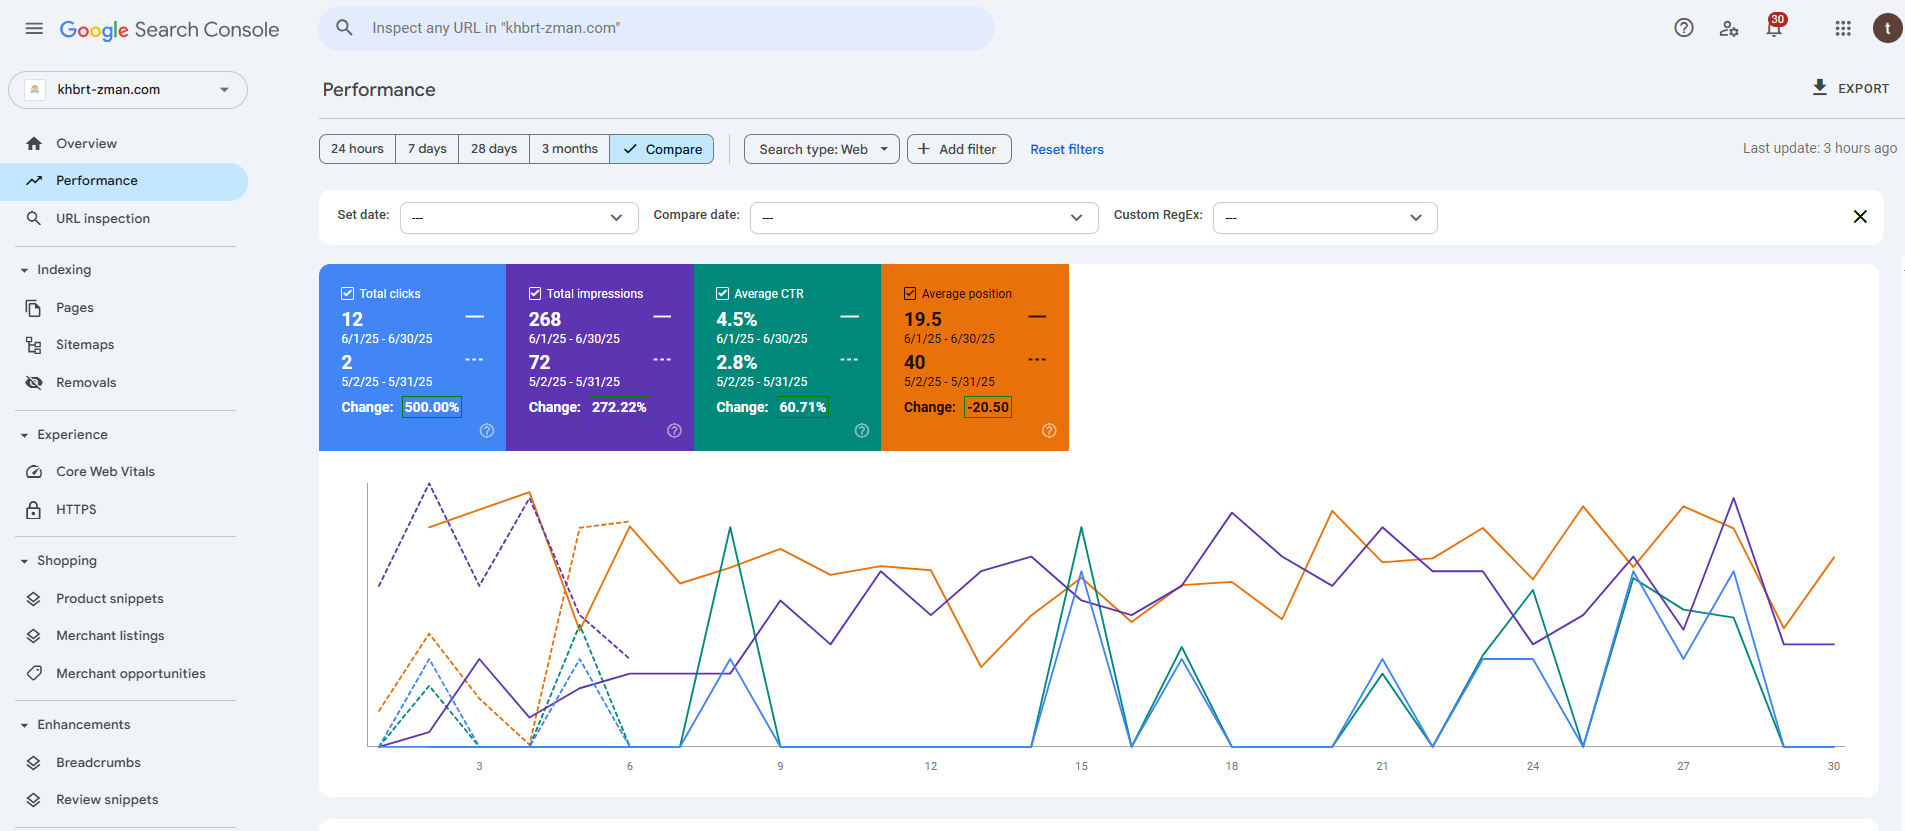
Task: Open the Help icon
Action: [1684, 28]
